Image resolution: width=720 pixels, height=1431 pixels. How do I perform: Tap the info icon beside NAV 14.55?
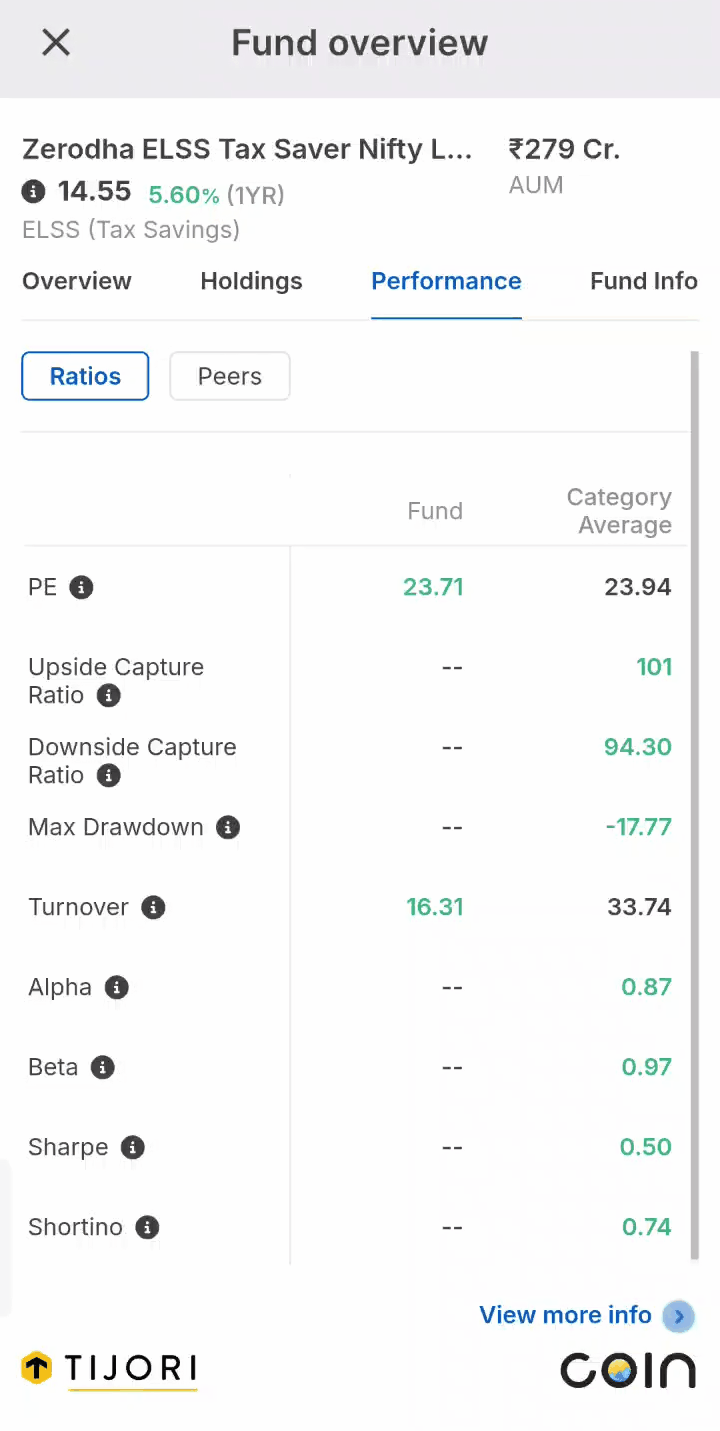click(34, 191)
